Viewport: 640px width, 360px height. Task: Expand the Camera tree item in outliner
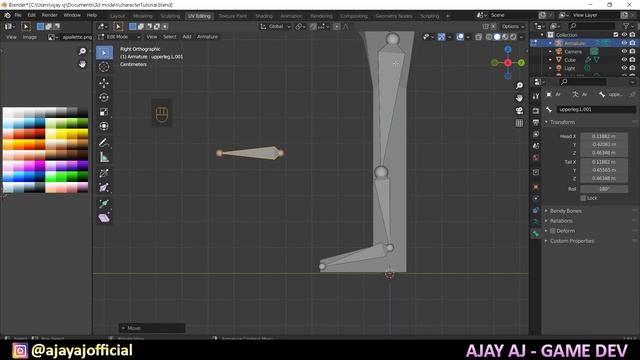click(x=550, y=51)
